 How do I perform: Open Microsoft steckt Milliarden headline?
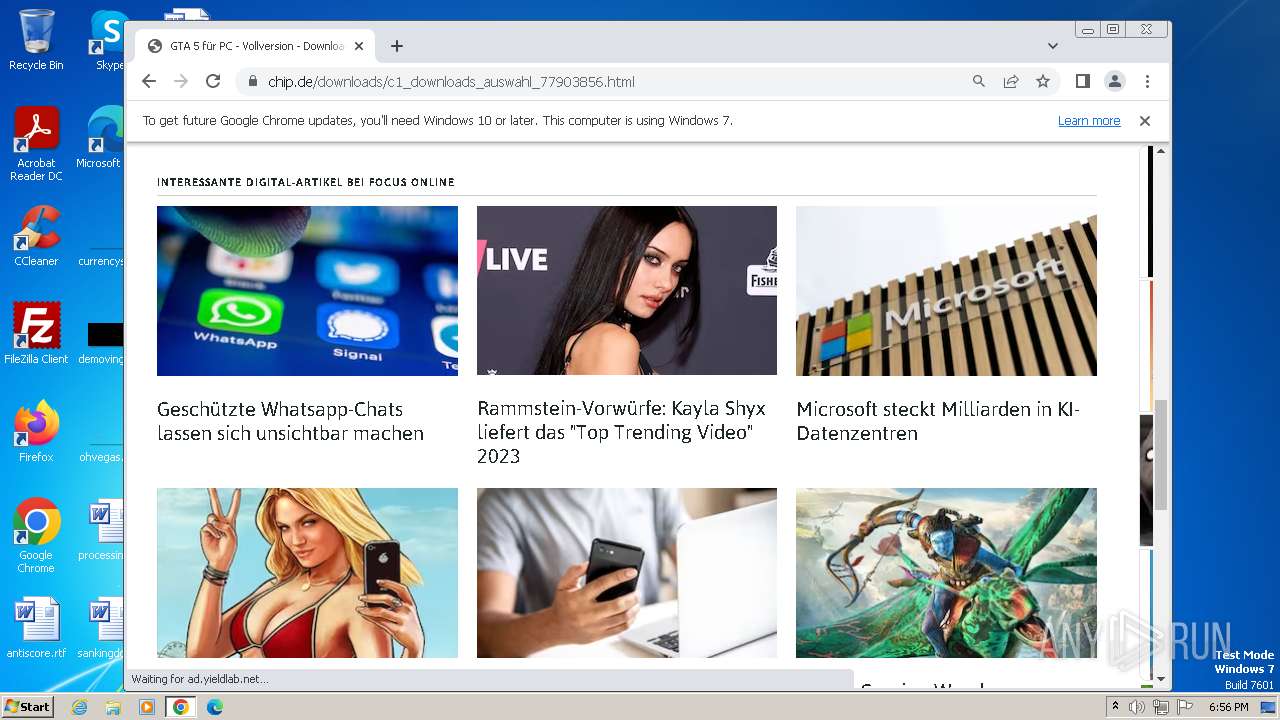click(938, 421)
